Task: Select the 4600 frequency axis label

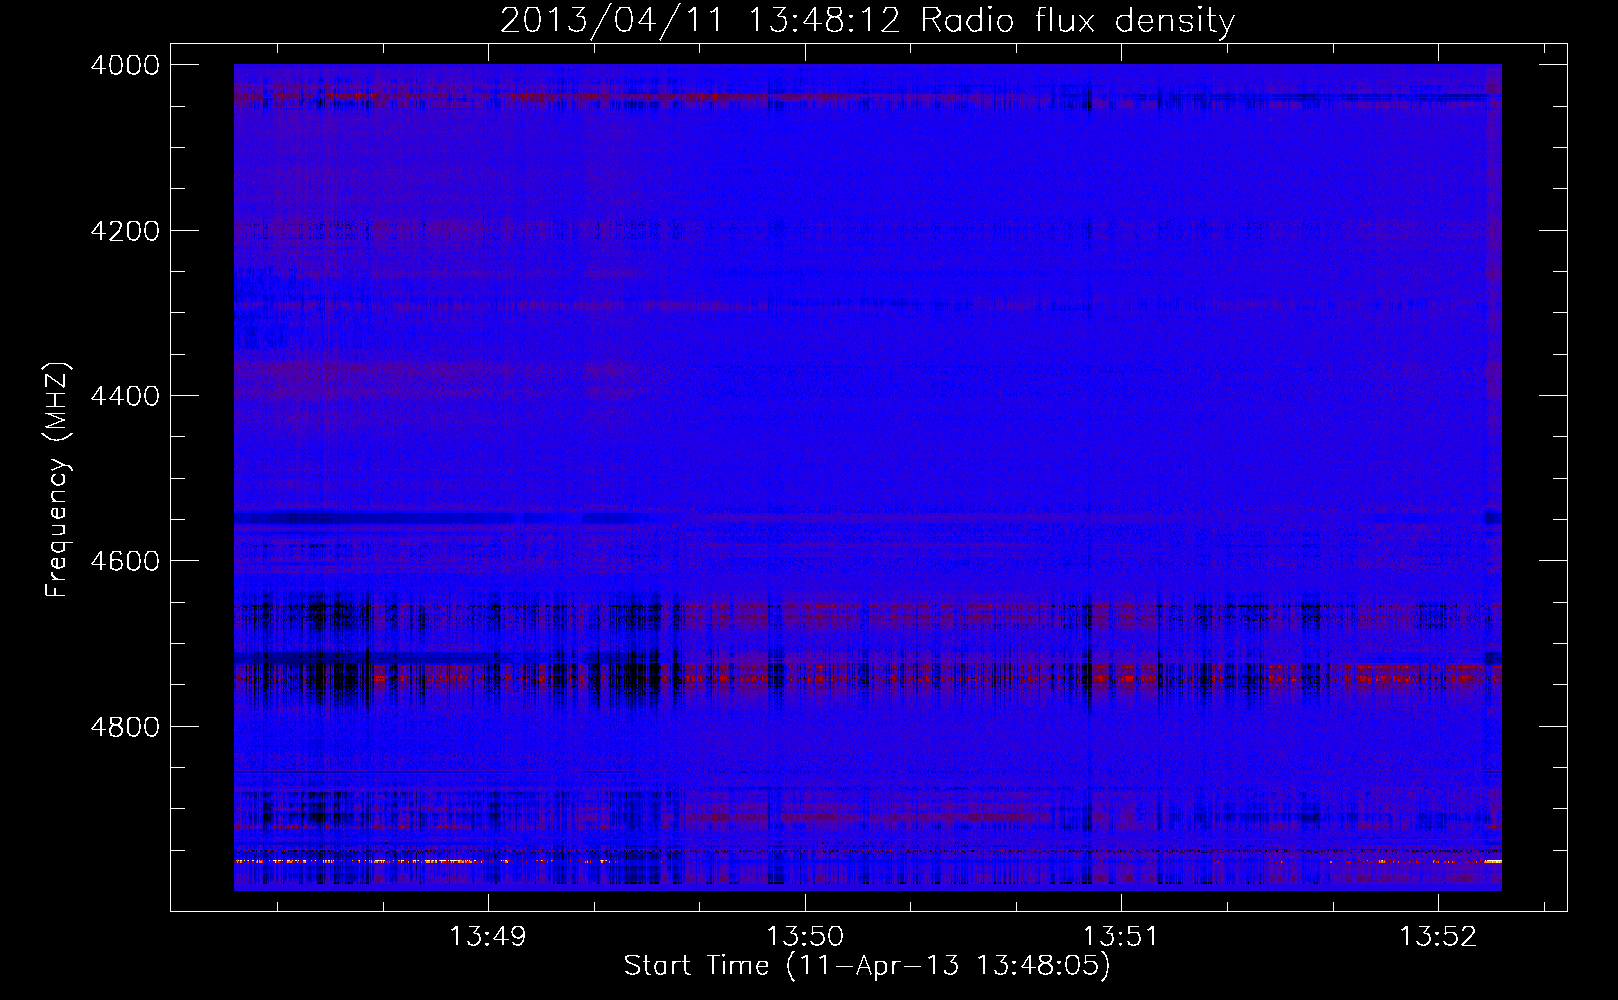Action: point(125,561)
